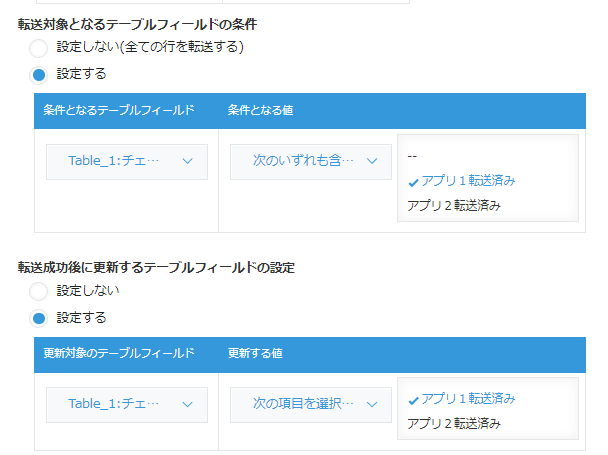Deselect 'アプリ１転送済み' in condition value list
This screenshot has width=608, height=455.
(x=468, y=181)
